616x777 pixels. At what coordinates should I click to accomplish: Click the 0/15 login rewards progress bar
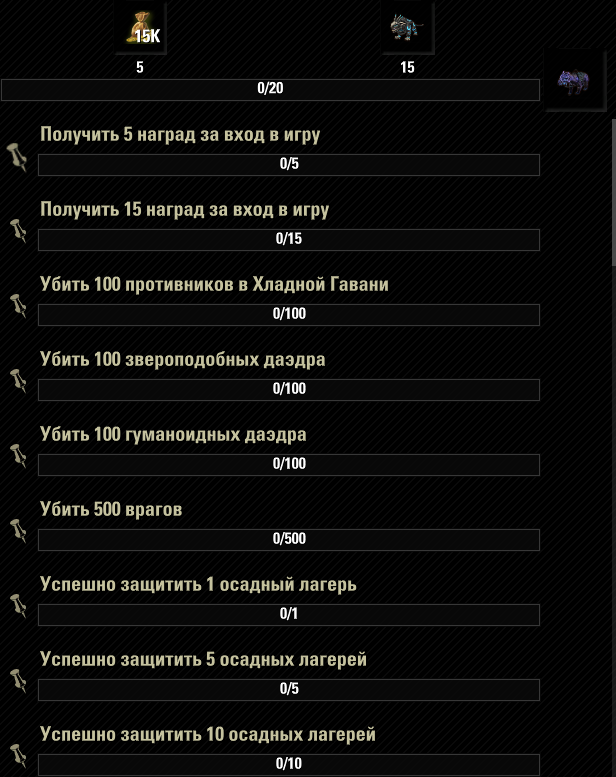(x=289, y=240)
